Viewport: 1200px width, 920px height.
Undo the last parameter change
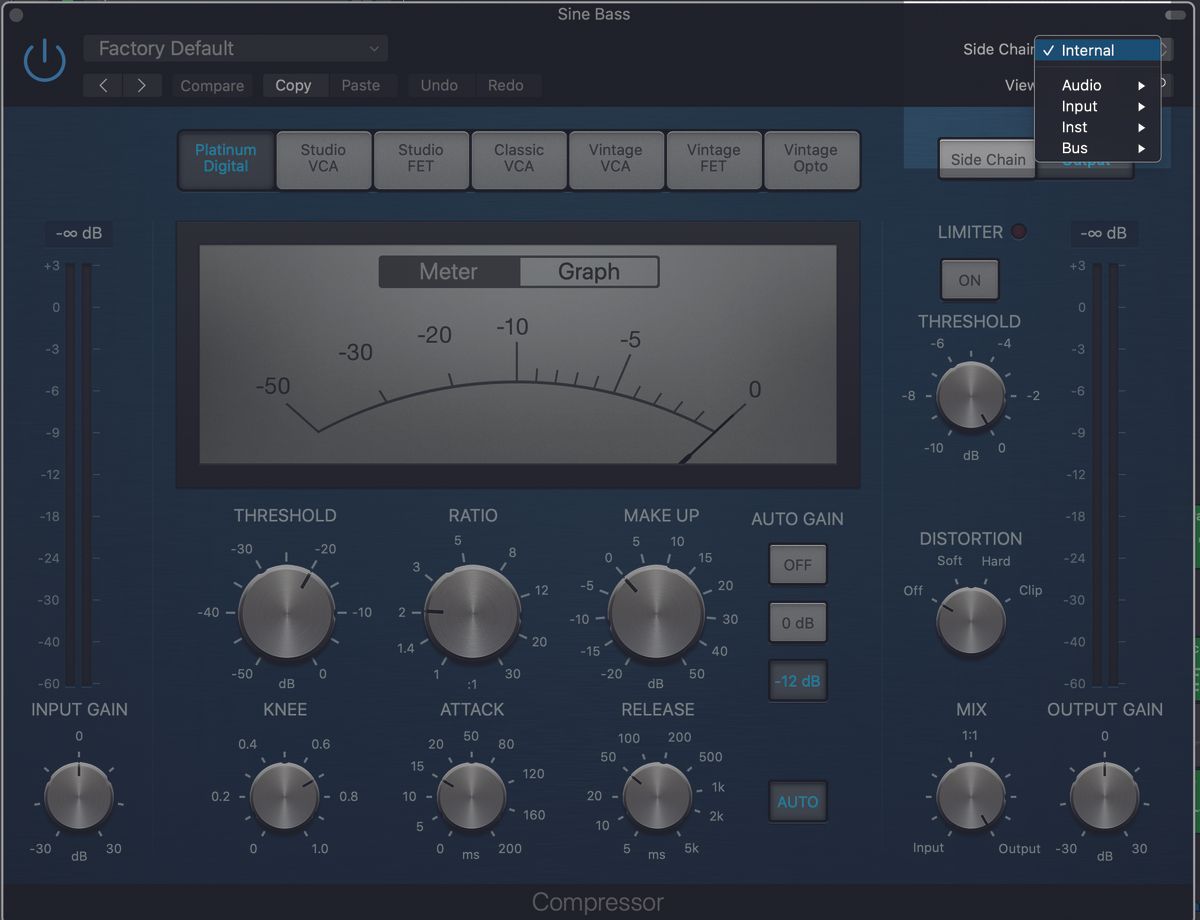440,86
